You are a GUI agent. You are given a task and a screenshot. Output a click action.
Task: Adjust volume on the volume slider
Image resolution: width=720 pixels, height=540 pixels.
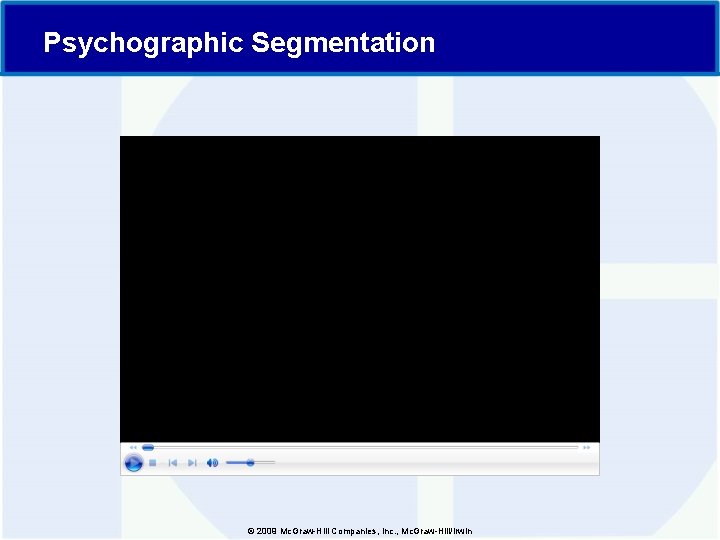pos(251,462)
